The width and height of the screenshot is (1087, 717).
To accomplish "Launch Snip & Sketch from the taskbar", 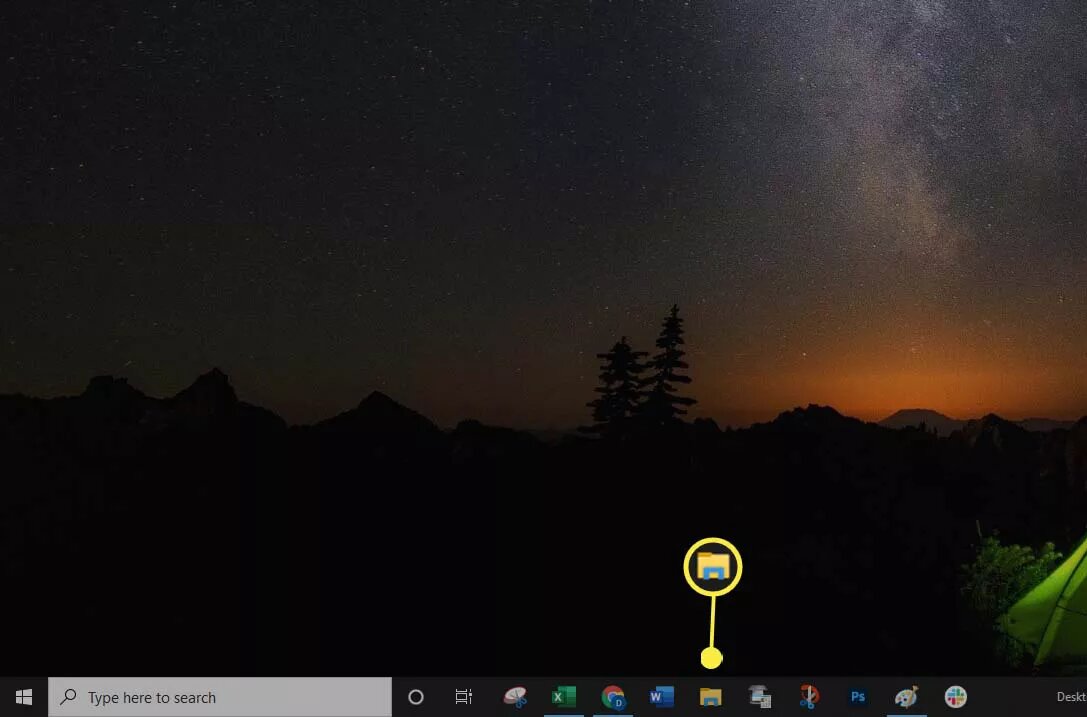I will point(515,697).
